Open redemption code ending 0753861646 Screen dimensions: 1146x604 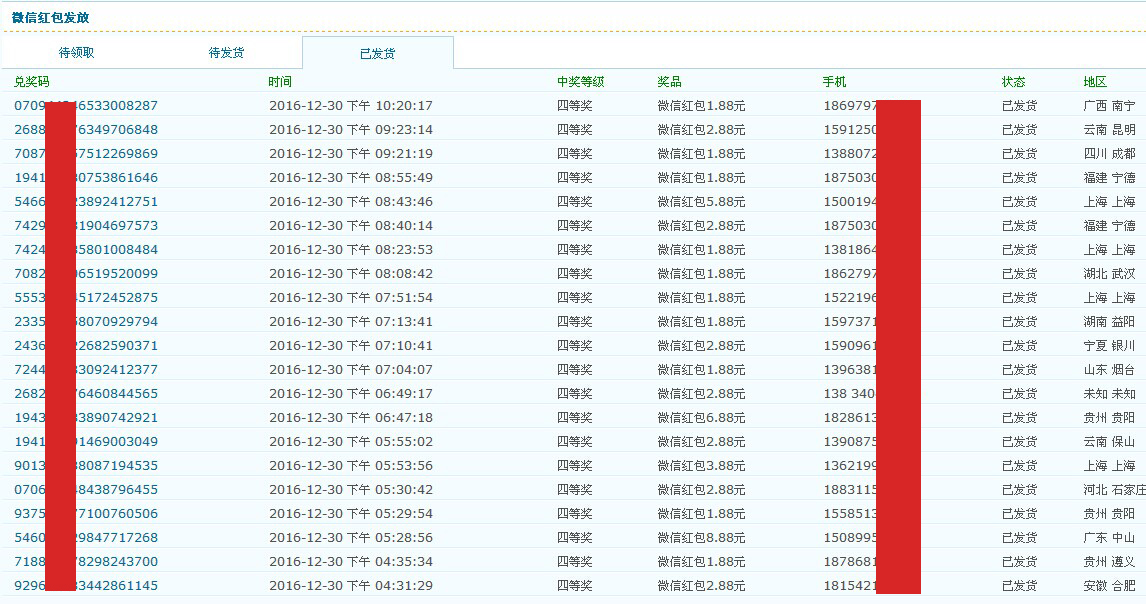point(86,178)
